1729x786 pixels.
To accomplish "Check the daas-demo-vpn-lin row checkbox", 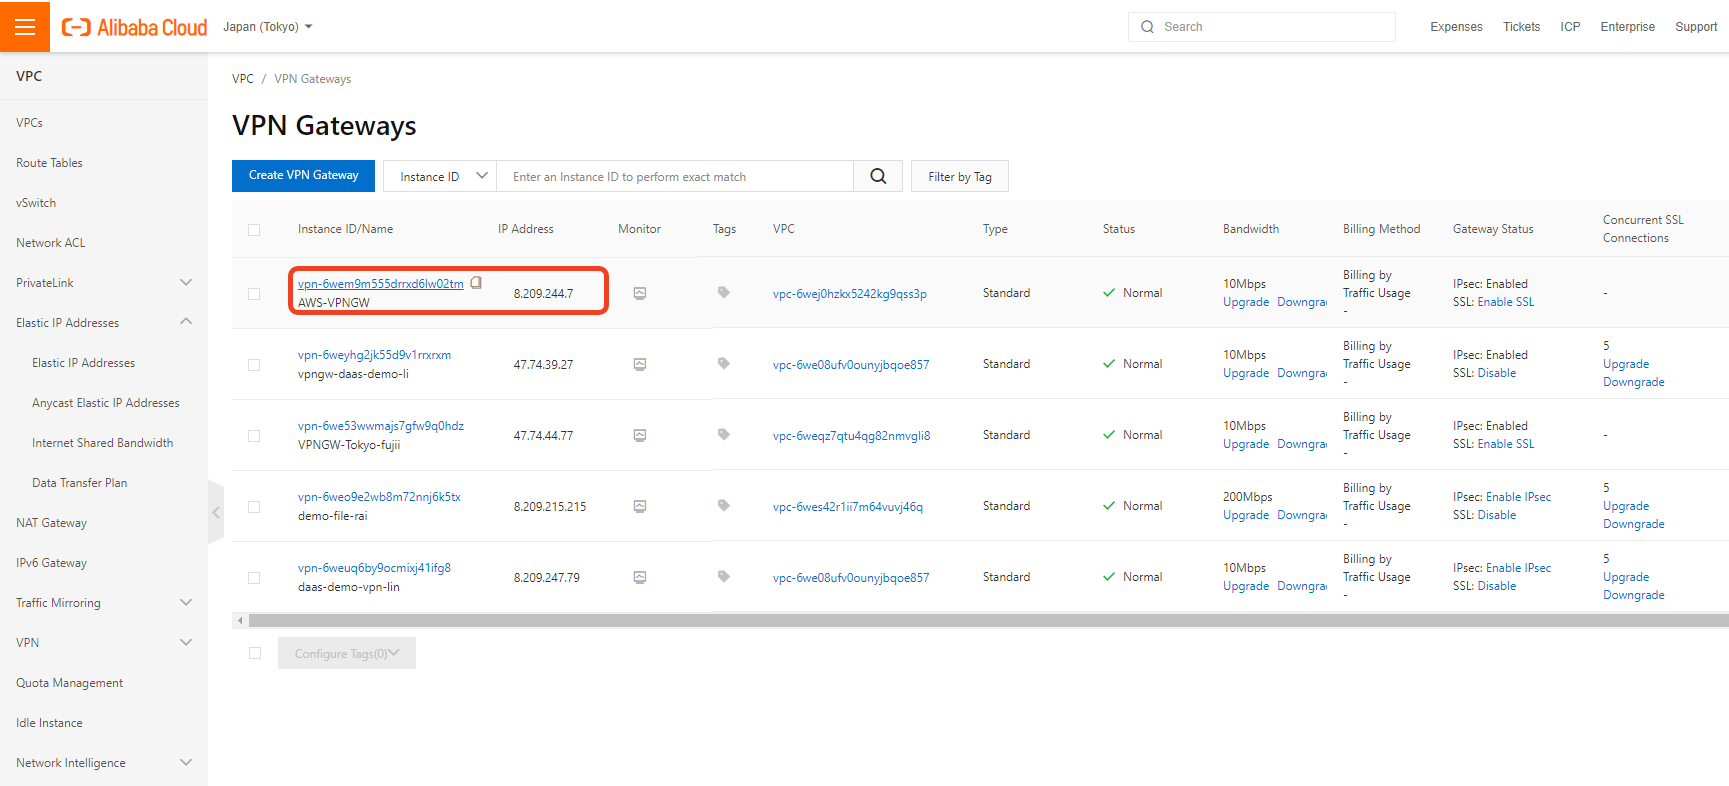I will pyautogui.click(x=254, y=578).
